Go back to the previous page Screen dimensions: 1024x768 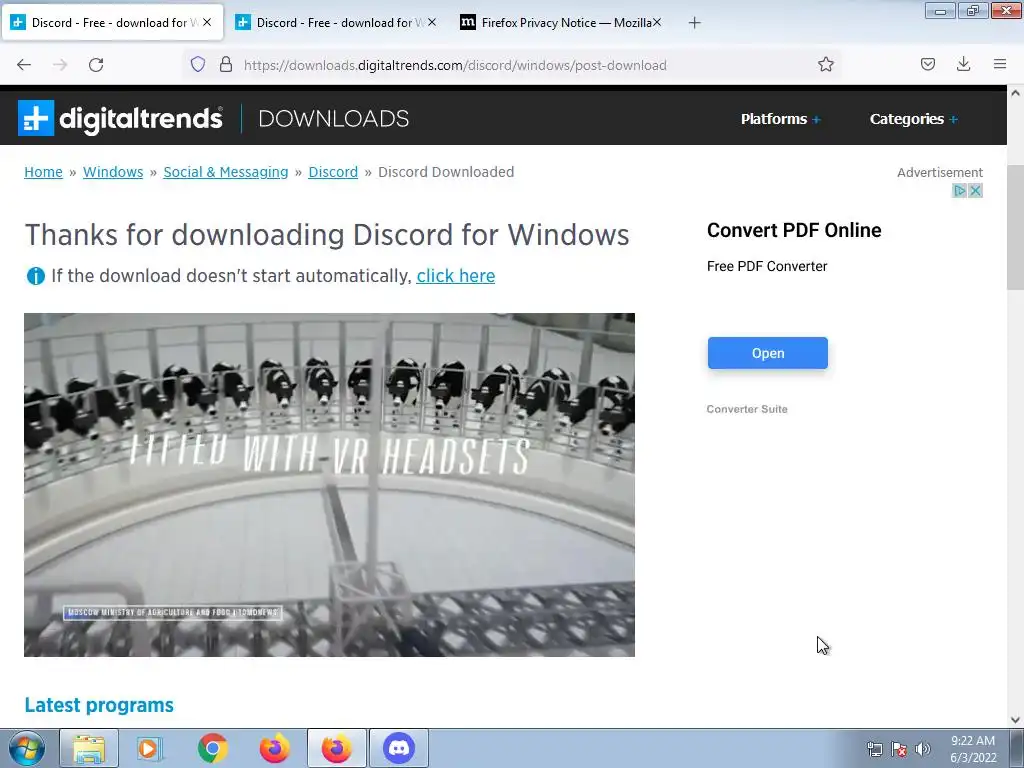(x=24, y=65)
